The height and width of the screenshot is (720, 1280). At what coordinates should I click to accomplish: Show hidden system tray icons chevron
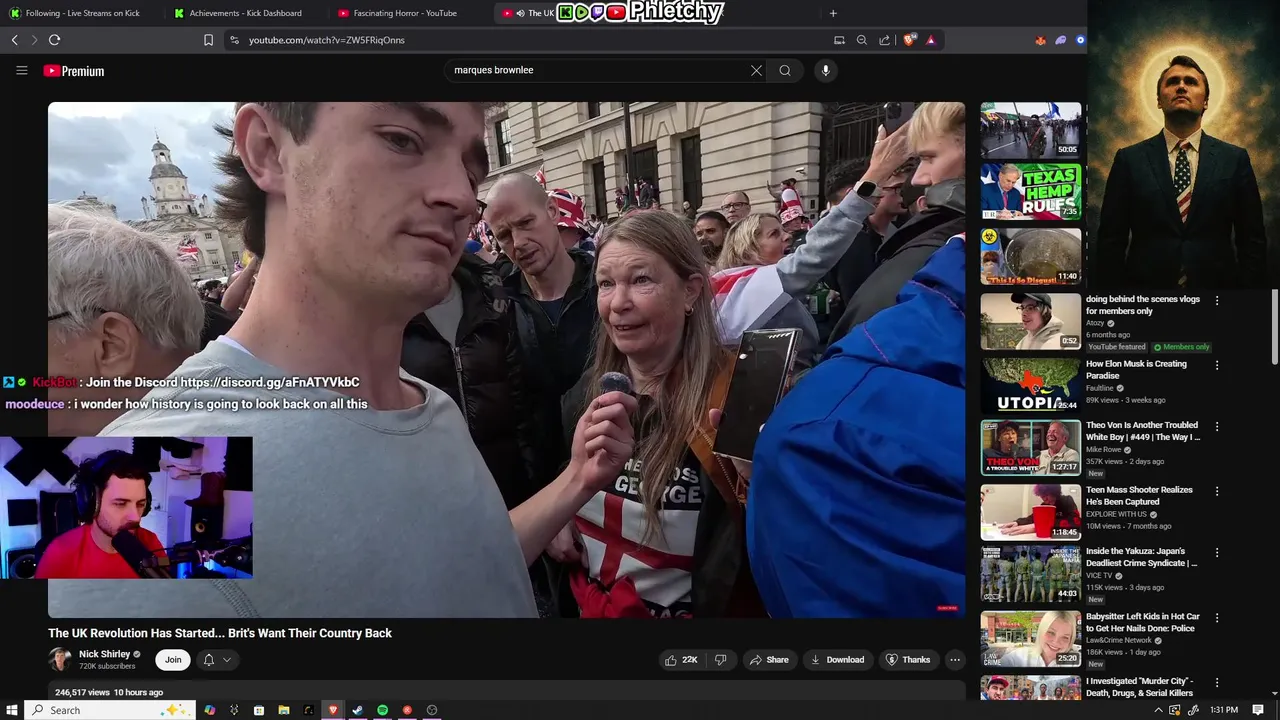(x=1159, y=710)
